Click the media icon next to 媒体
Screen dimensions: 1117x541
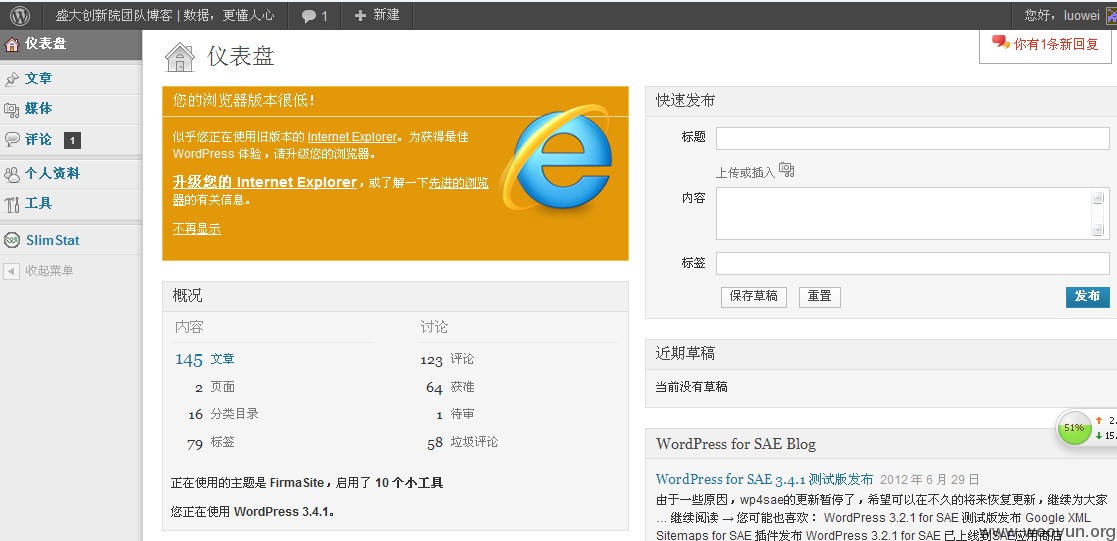[11, 110]
